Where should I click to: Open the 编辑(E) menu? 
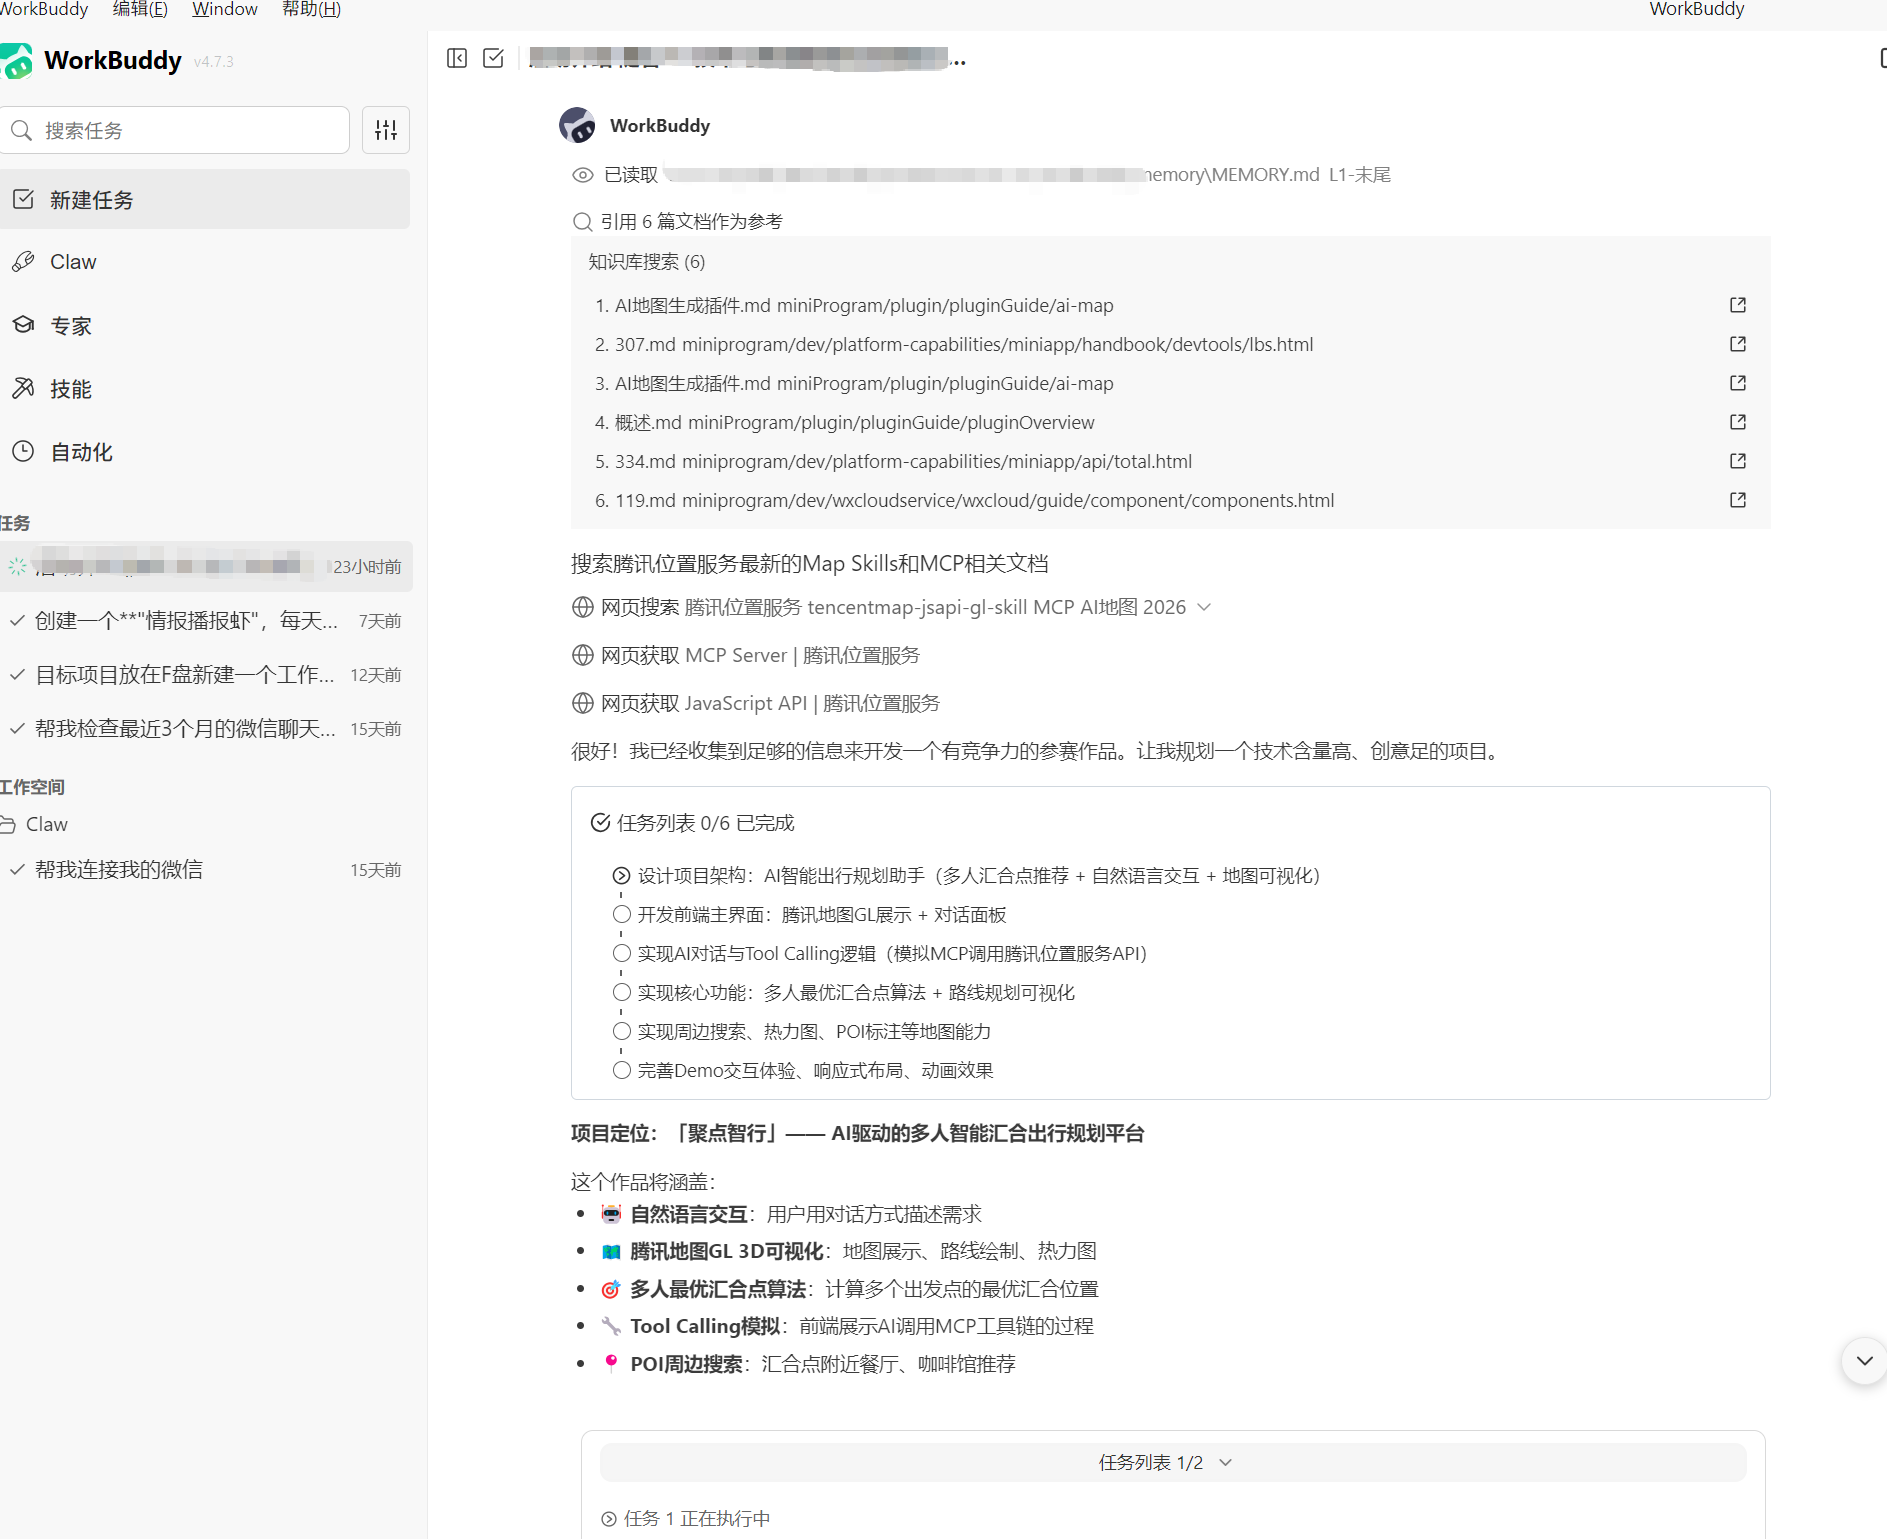tap(139, 9)
